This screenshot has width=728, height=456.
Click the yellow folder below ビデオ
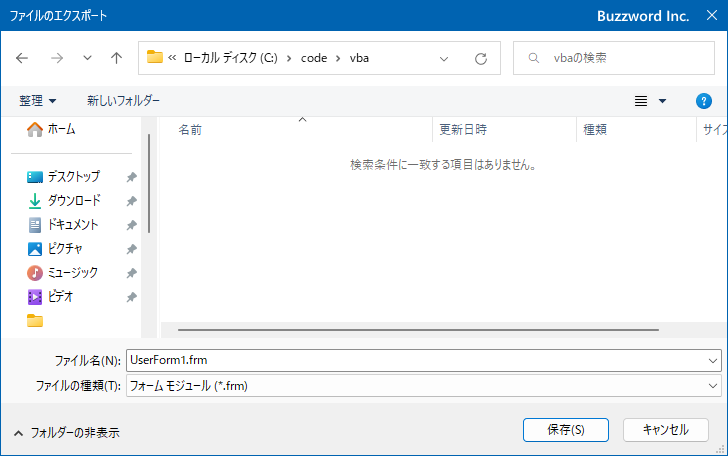click(x=35, y=321)
